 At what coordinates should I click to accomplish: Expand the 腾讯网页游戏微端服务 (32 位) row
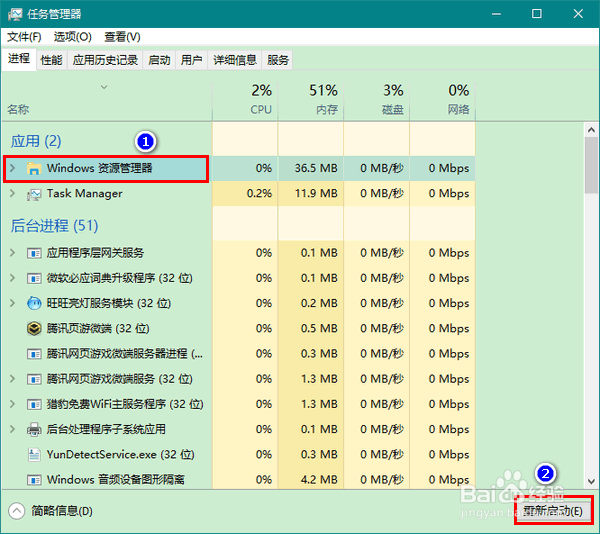tap(12, 379)
